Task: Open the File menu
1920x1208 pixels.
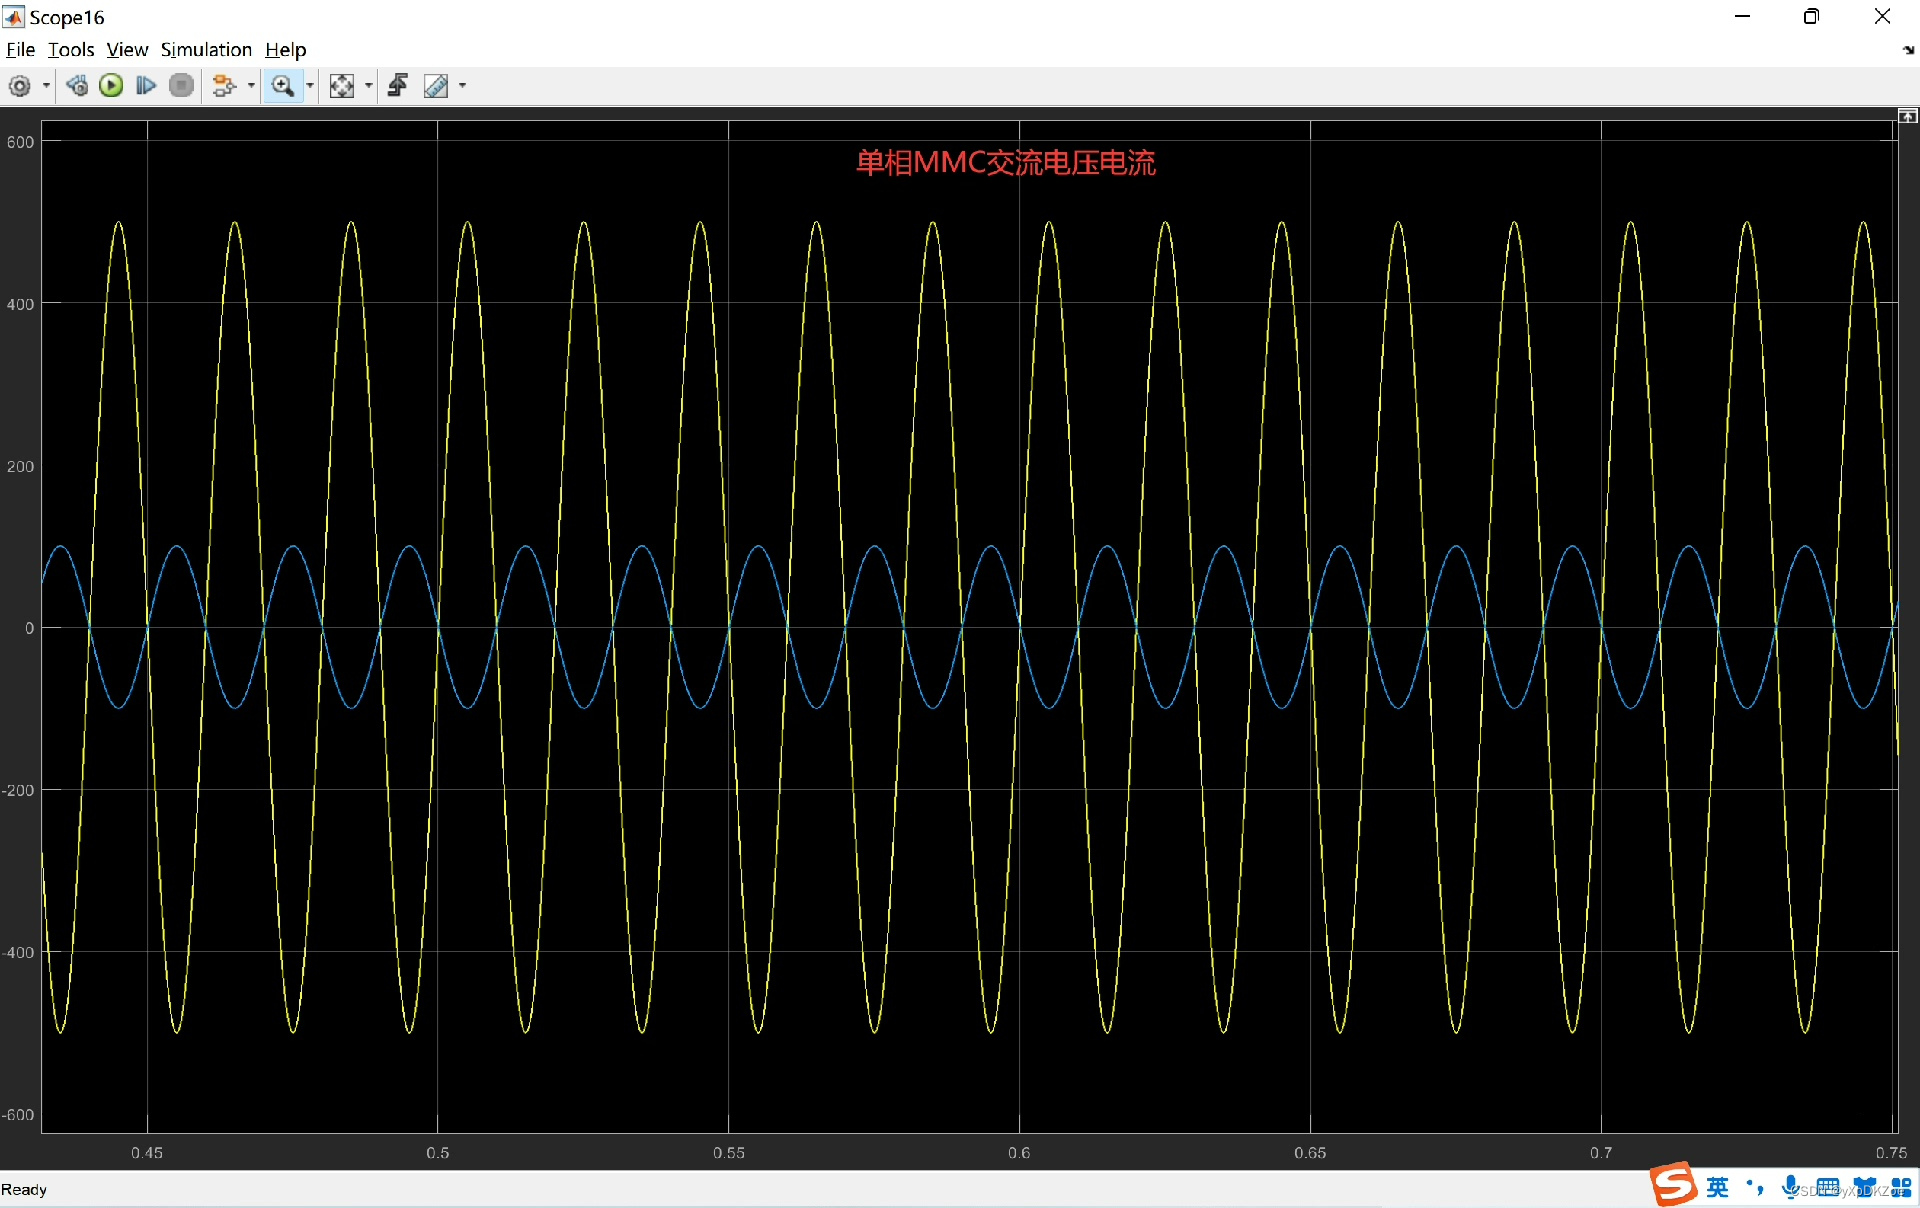Action: 20,50
